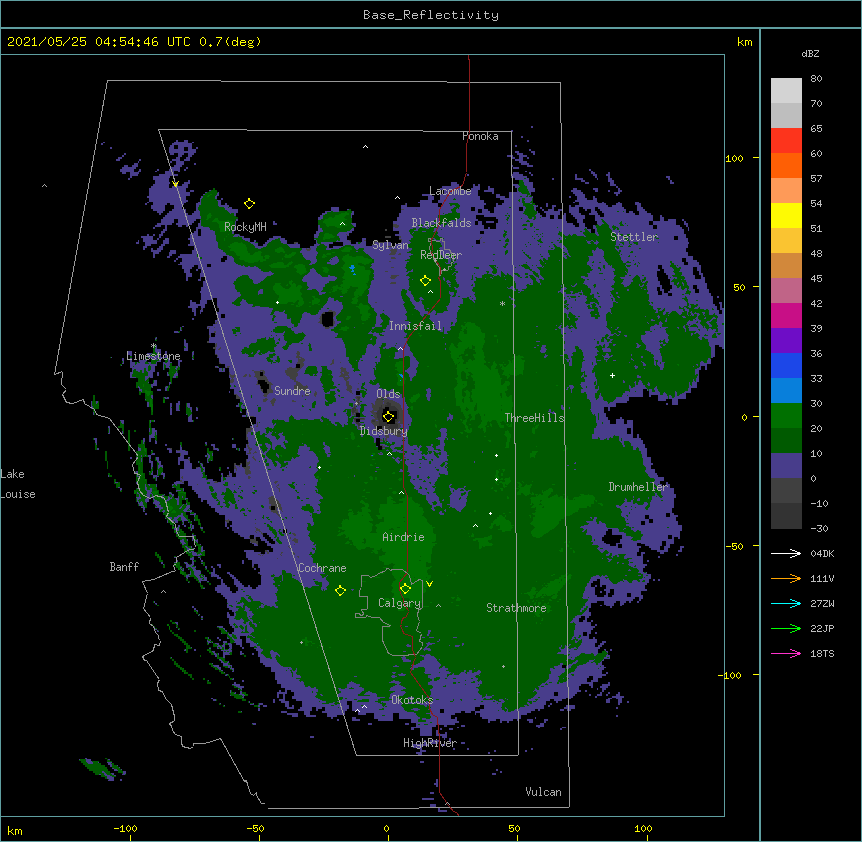Click the yellow V marker northeast of Calgary

pyautogui.click(x=429, y=584)
